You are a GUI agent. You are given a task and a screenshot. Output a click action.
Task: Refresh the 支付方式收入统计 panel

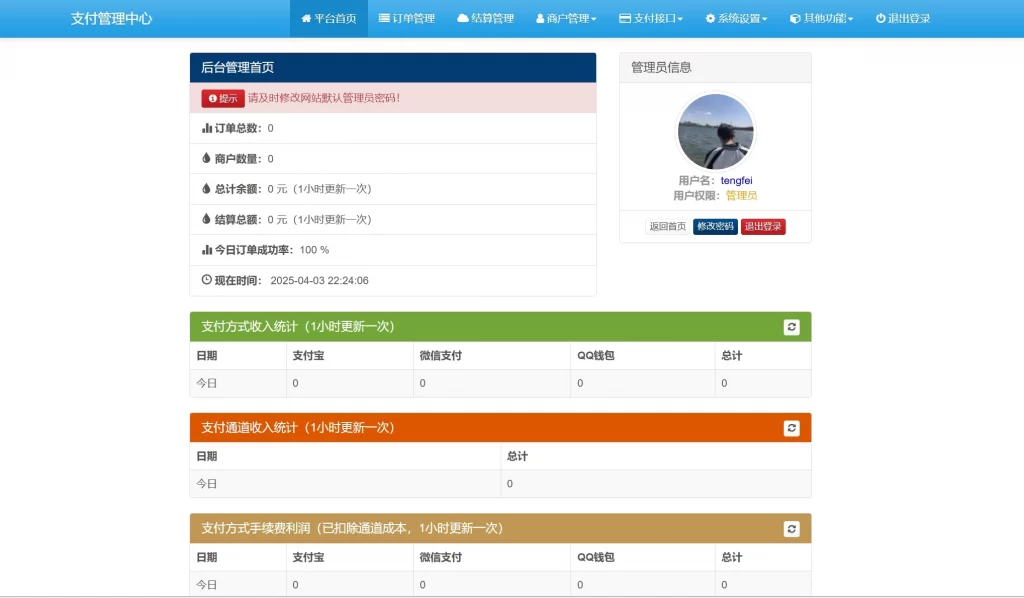coord(791,327)
